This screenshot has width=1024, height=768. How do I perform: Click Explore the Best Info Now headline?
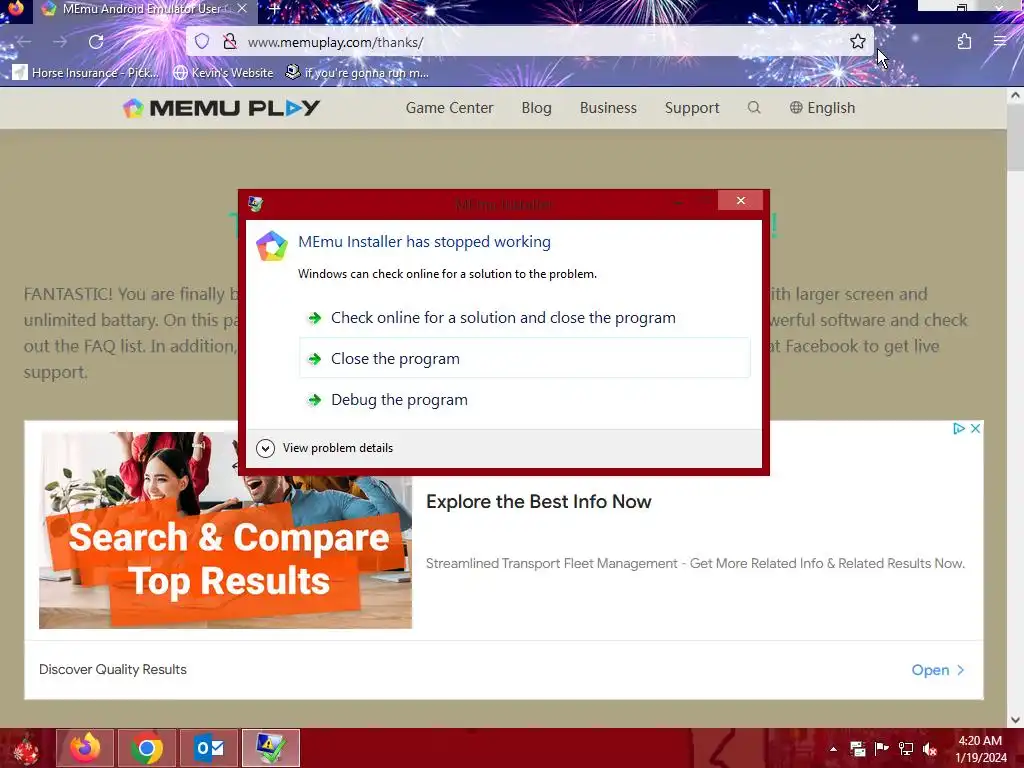click(538, 502)
